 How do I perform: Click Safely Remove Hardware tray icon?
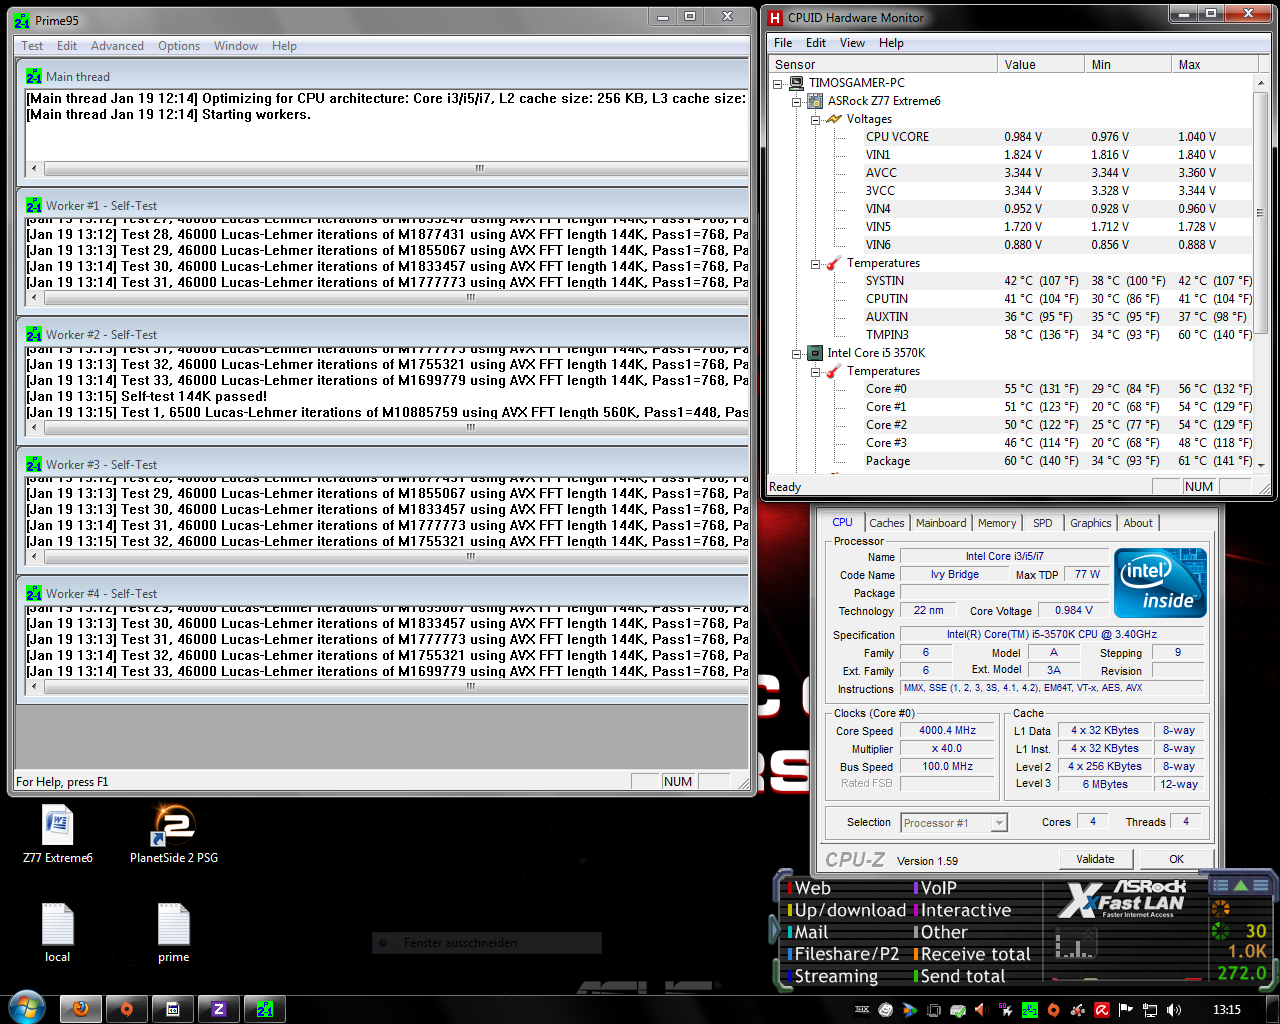[x=957, y=1010]
